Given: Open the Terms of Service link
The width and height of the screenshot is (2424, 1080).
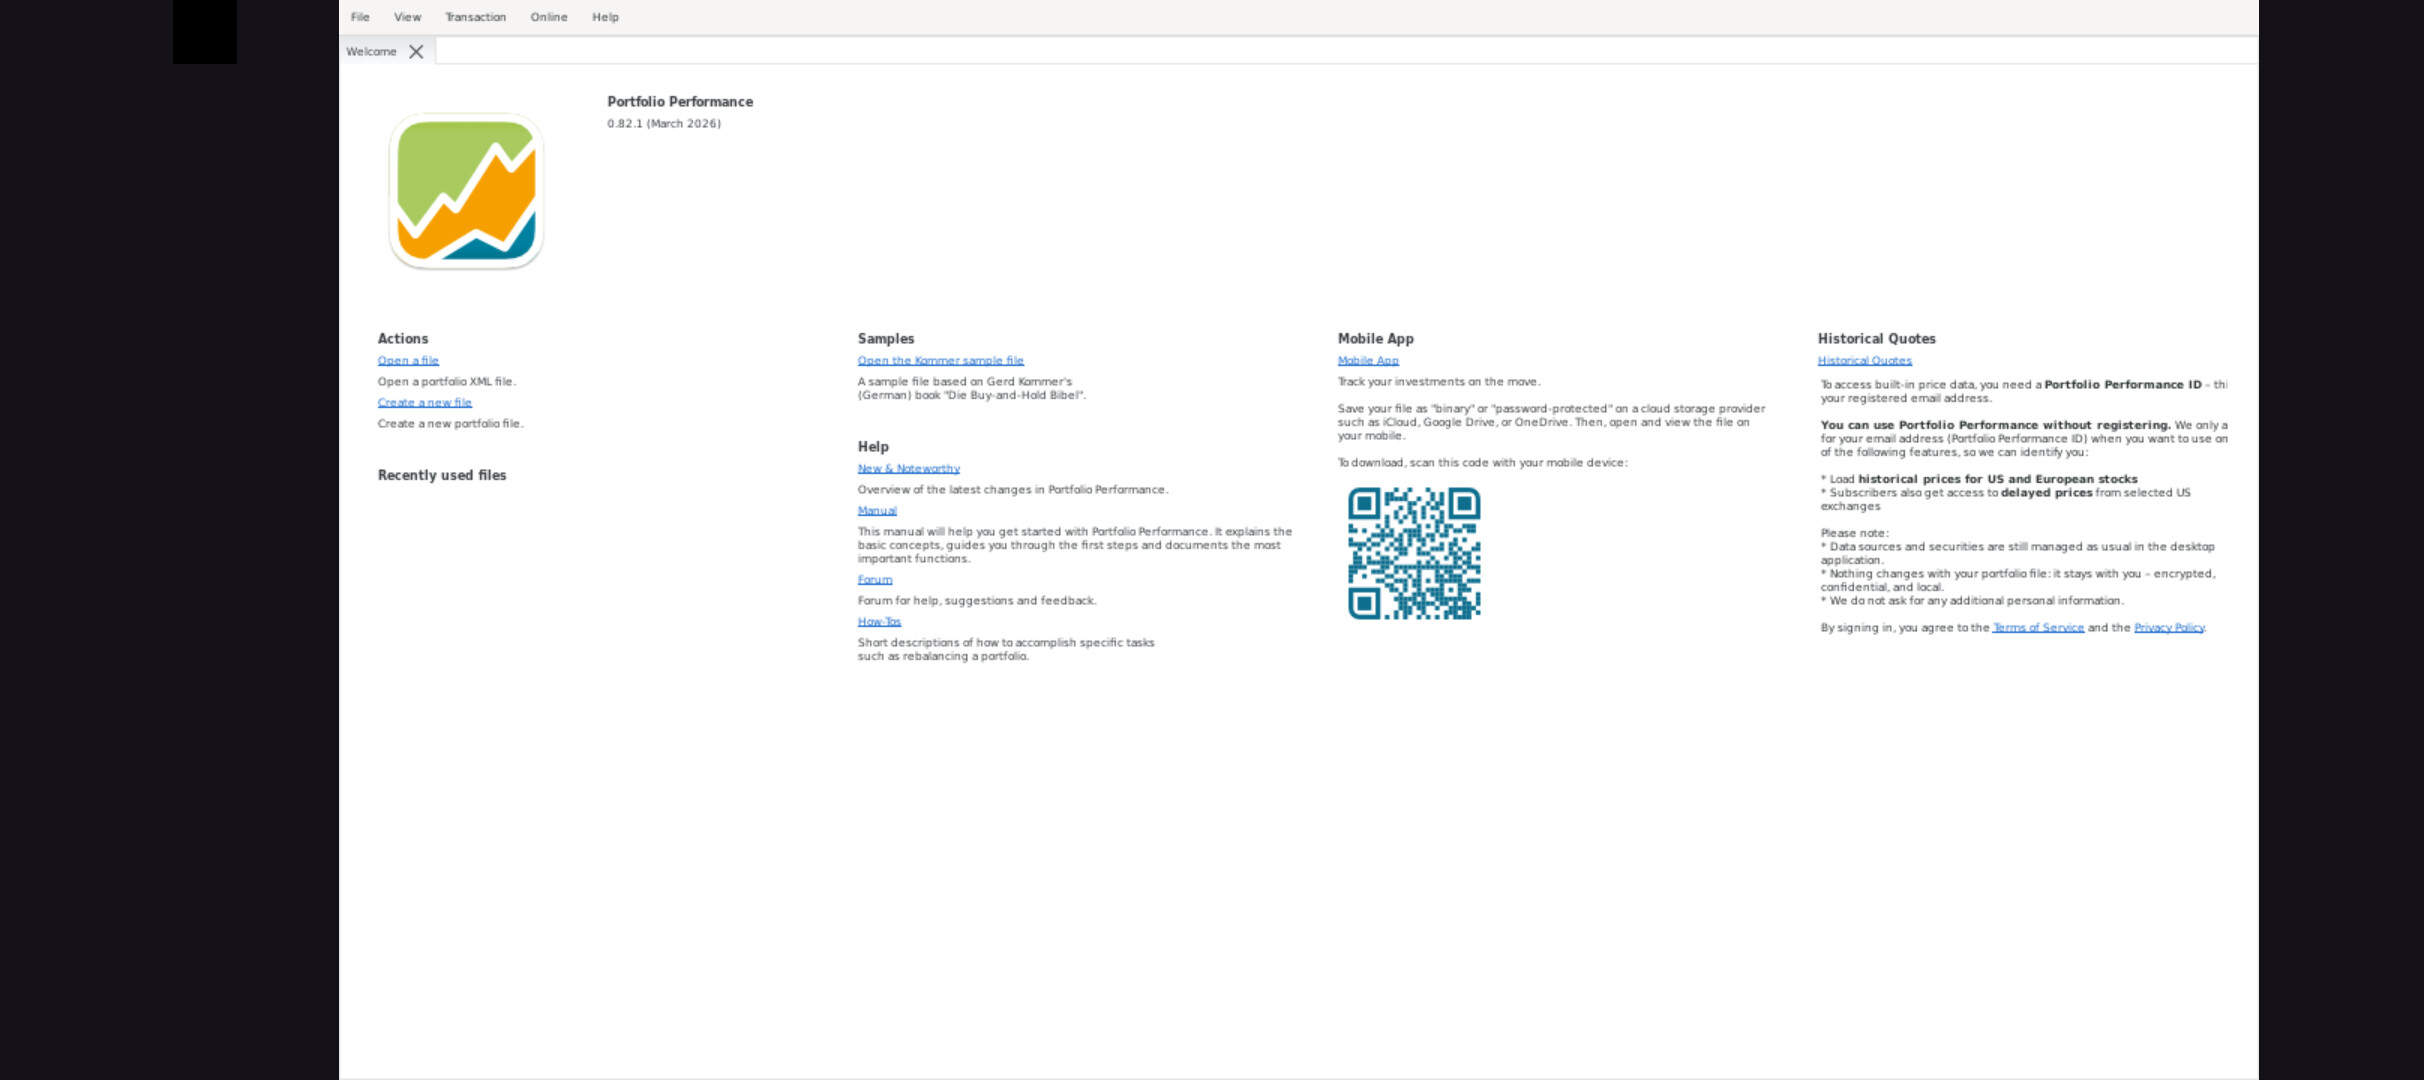Looking at the screenshot, I should (2038, 628).
